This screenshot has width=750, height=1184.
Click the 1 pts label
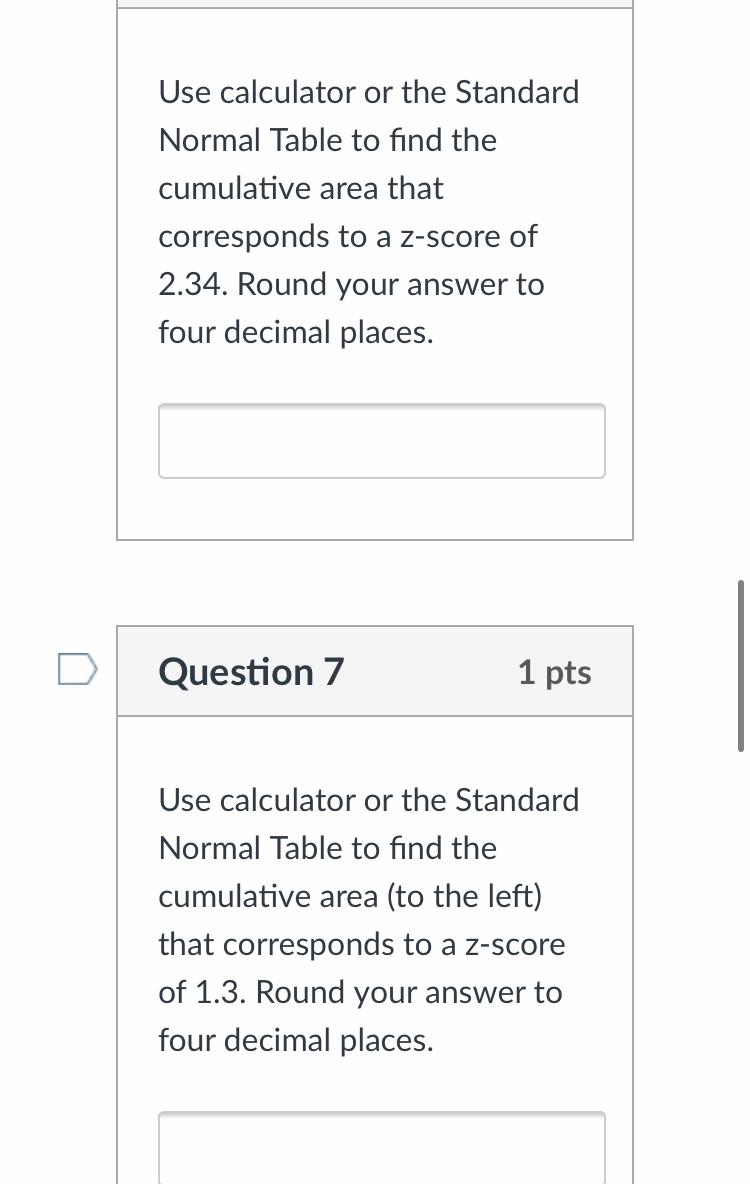click(x=554, y=673)
